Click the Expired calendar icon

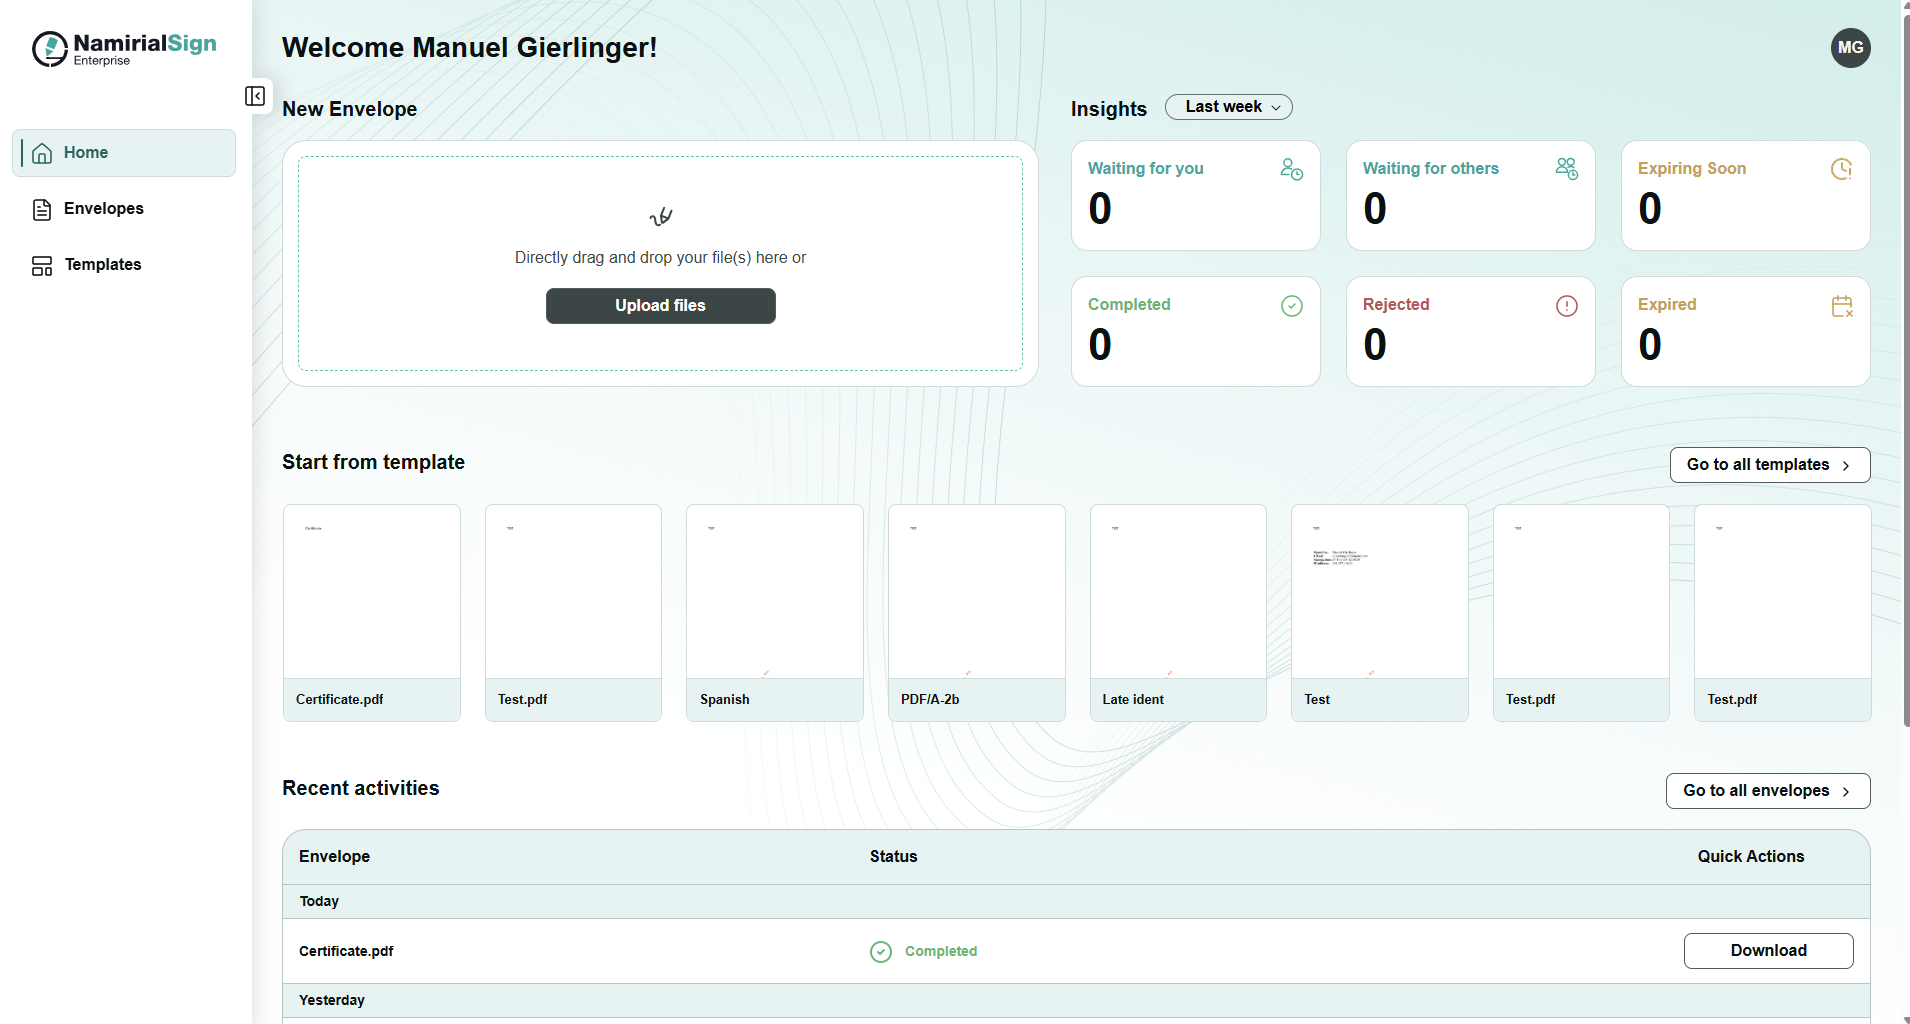(x=1841, y=306)
